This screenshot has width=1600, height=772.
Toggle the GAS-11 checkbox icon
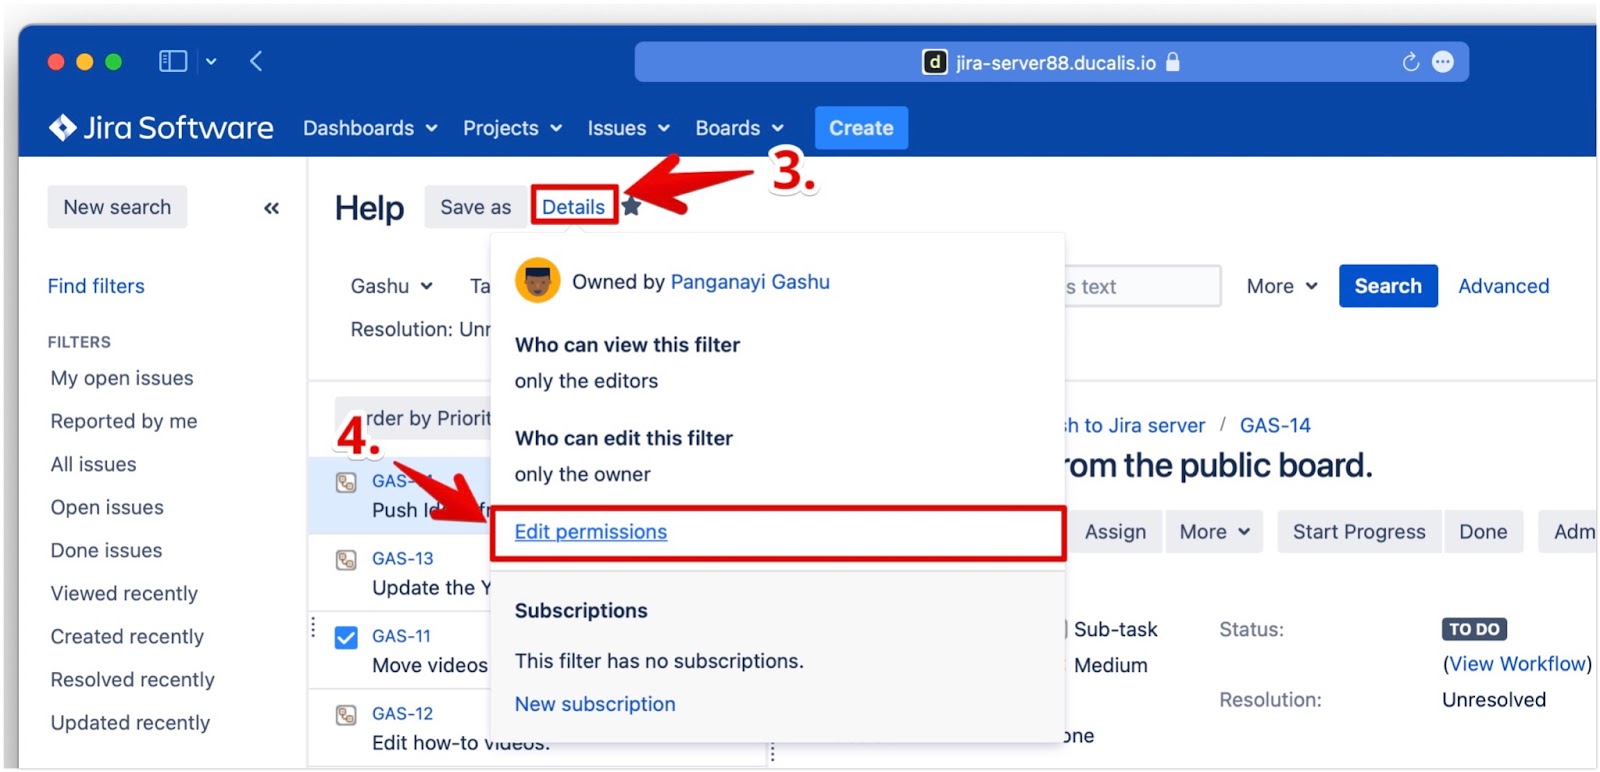(x=346, y=638)
